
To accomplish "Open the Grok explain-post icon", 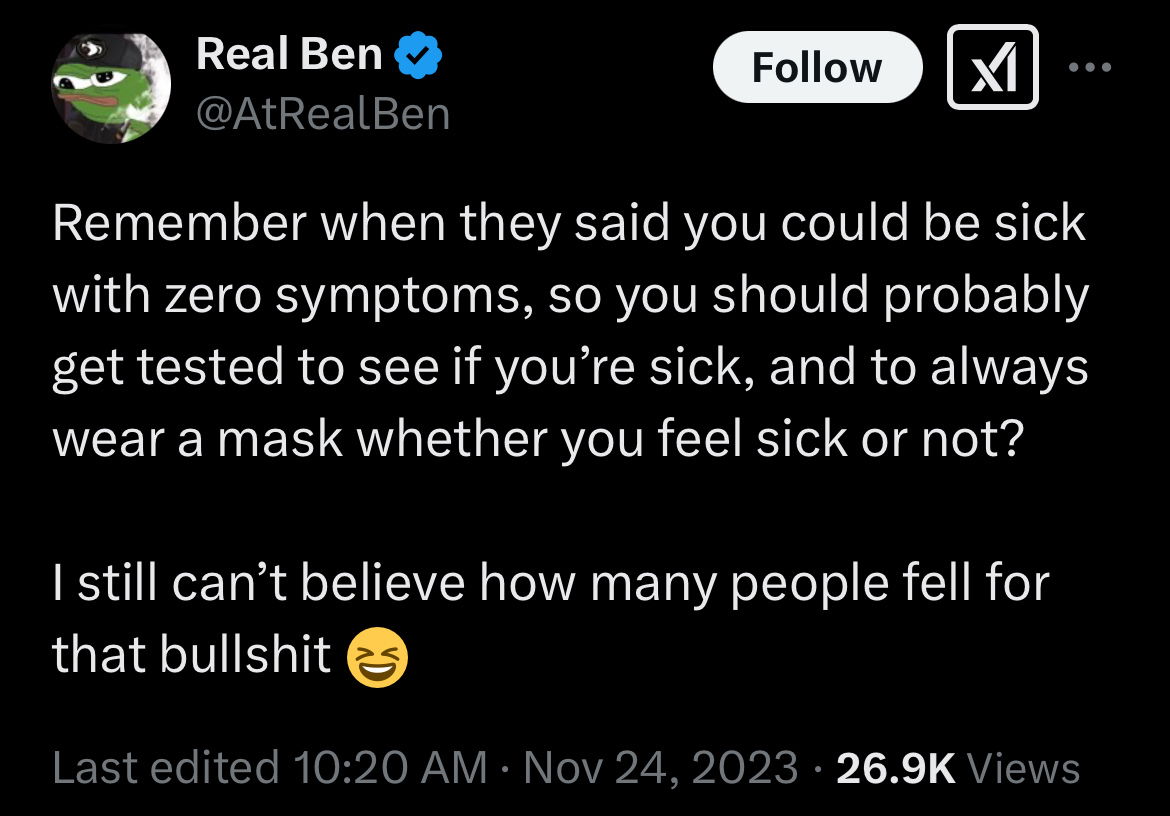I will [993, 67].
